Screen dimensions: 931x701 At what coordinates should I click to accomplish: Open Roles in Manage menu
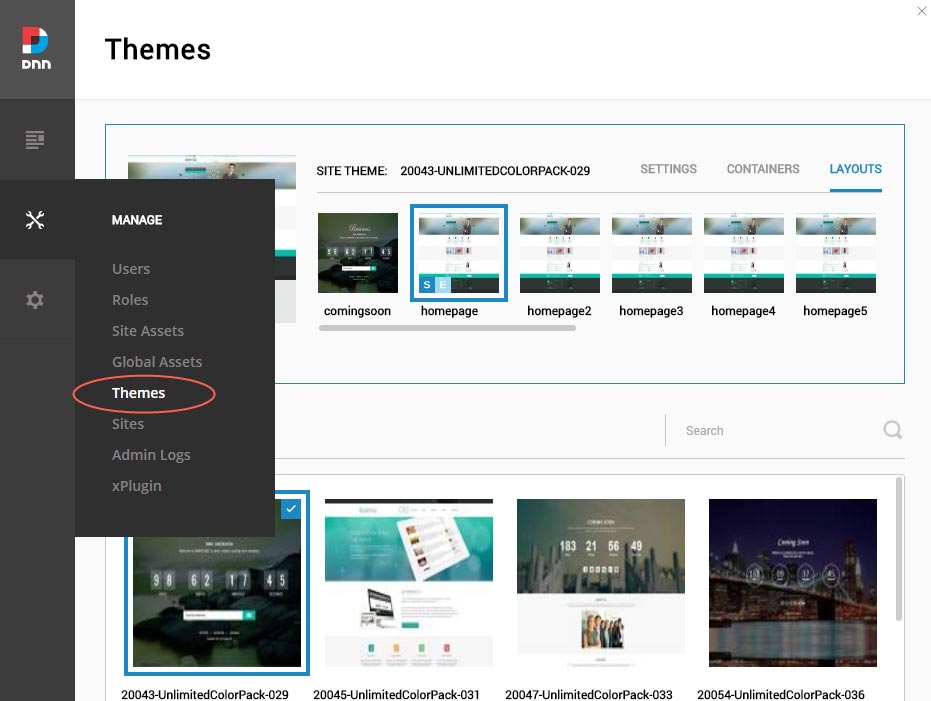point(130,300)
